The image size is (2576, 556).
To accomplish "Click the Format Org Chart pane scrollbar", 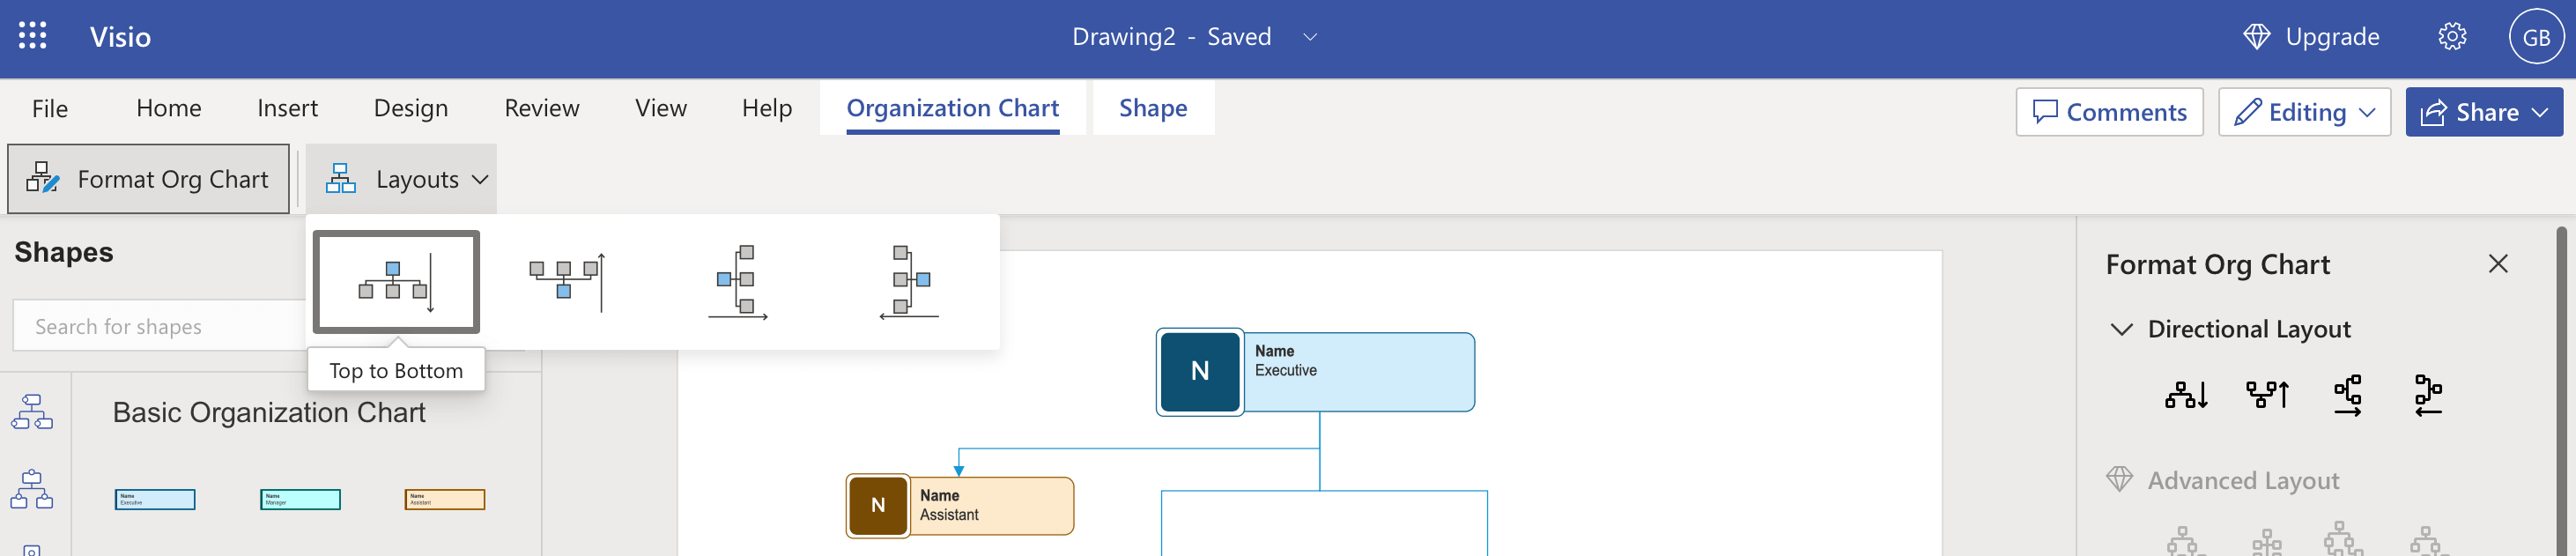I will (2561, 390).
